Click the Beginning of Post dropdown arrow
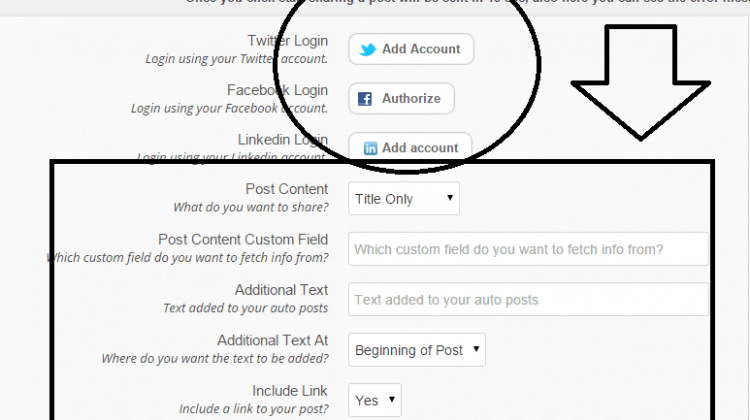The height and width of the screenshot is (420, 750). tap(476, 349)
